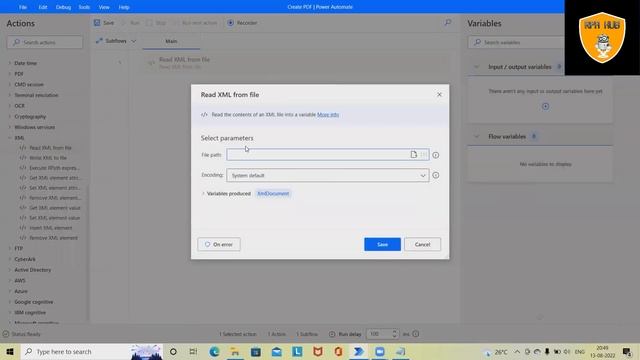This screenshot has width=640, height=360.
Task: Select Get XML element value action
Action: [x=54, y=208]
